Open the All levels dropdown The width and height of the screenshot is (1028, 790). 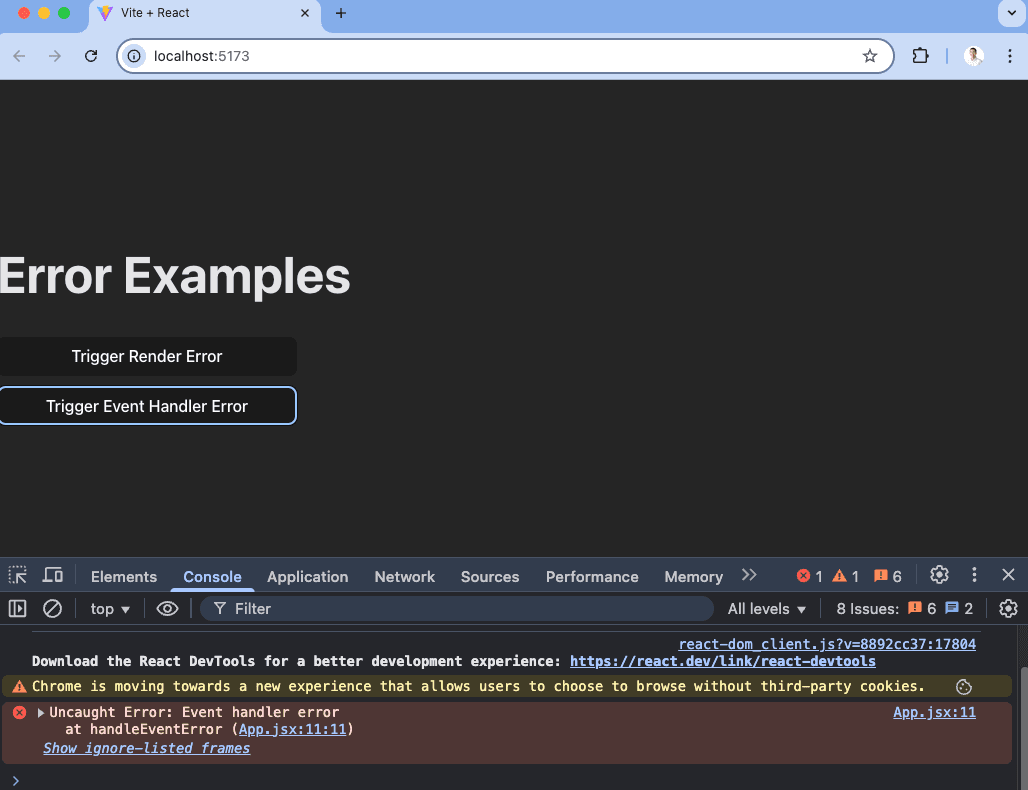coord(766,608)
